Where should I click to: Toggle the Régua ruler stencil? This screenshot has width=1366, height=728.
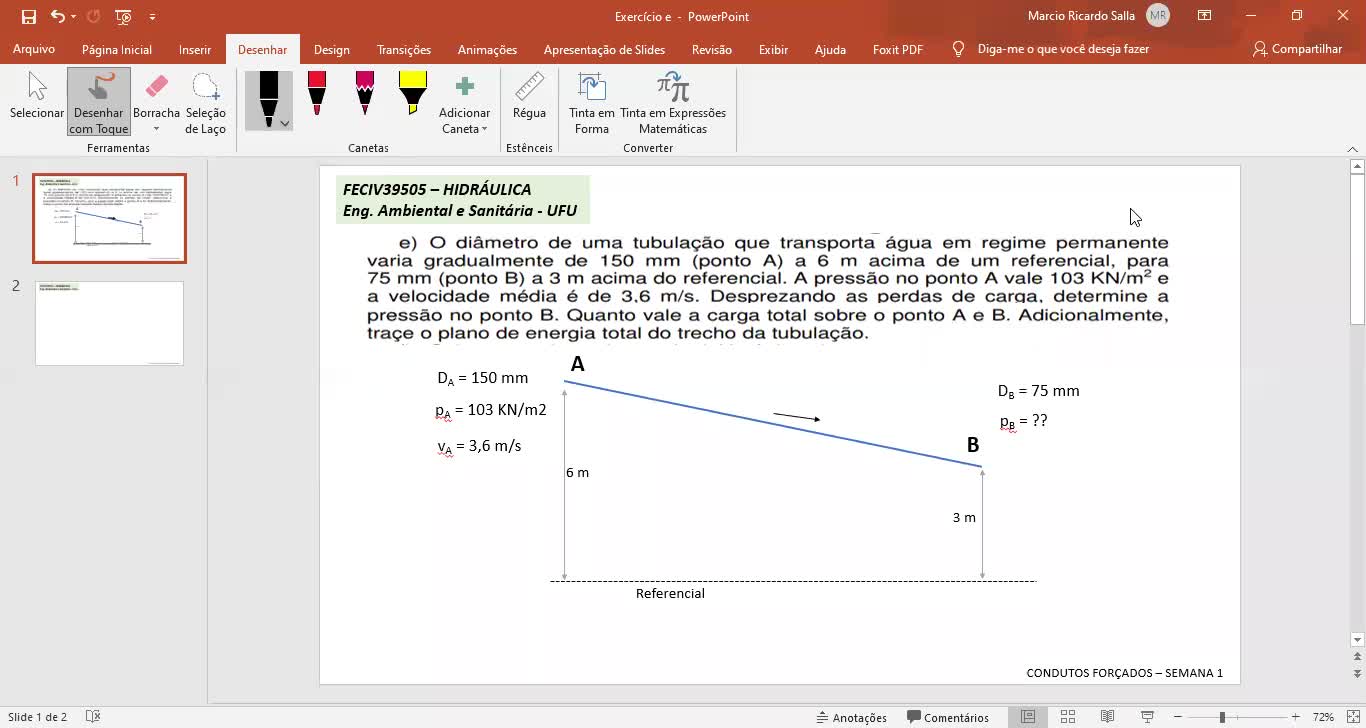tap(529, 97)
